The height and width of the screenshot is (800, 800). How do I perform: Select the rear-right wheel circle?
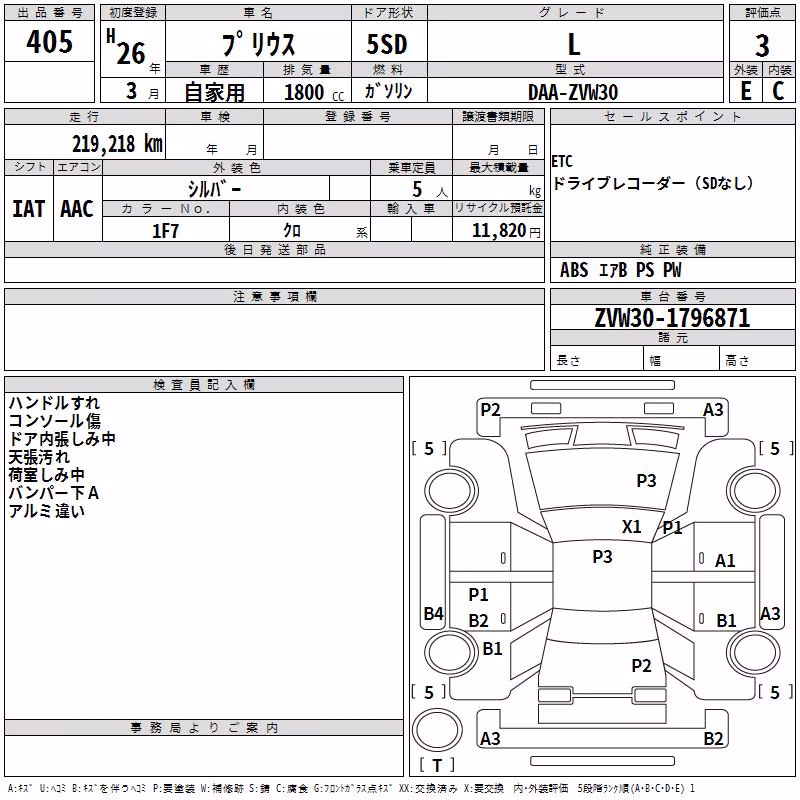[x=754, y=652]
